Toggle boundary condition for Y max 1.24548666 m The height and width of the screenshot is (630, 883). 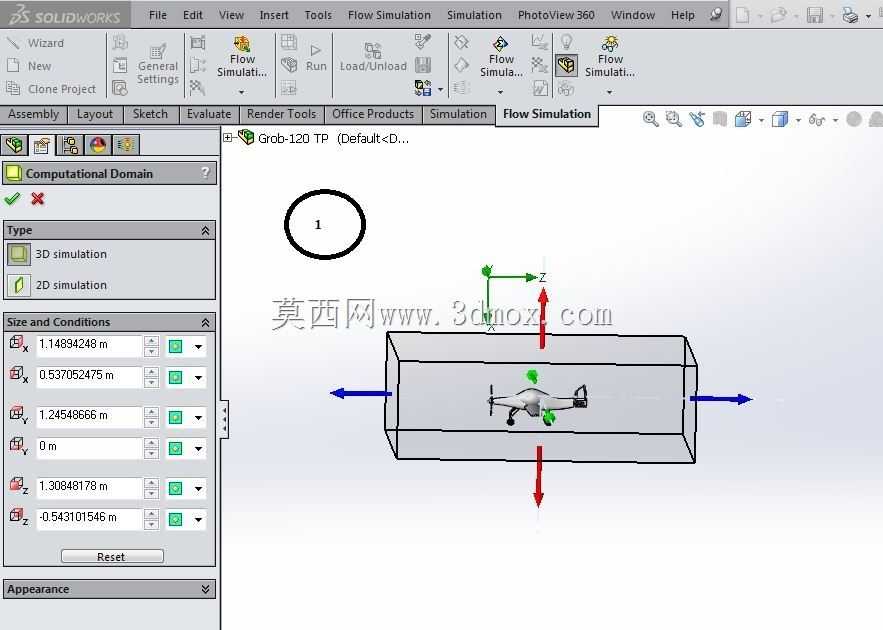(175, 417)
